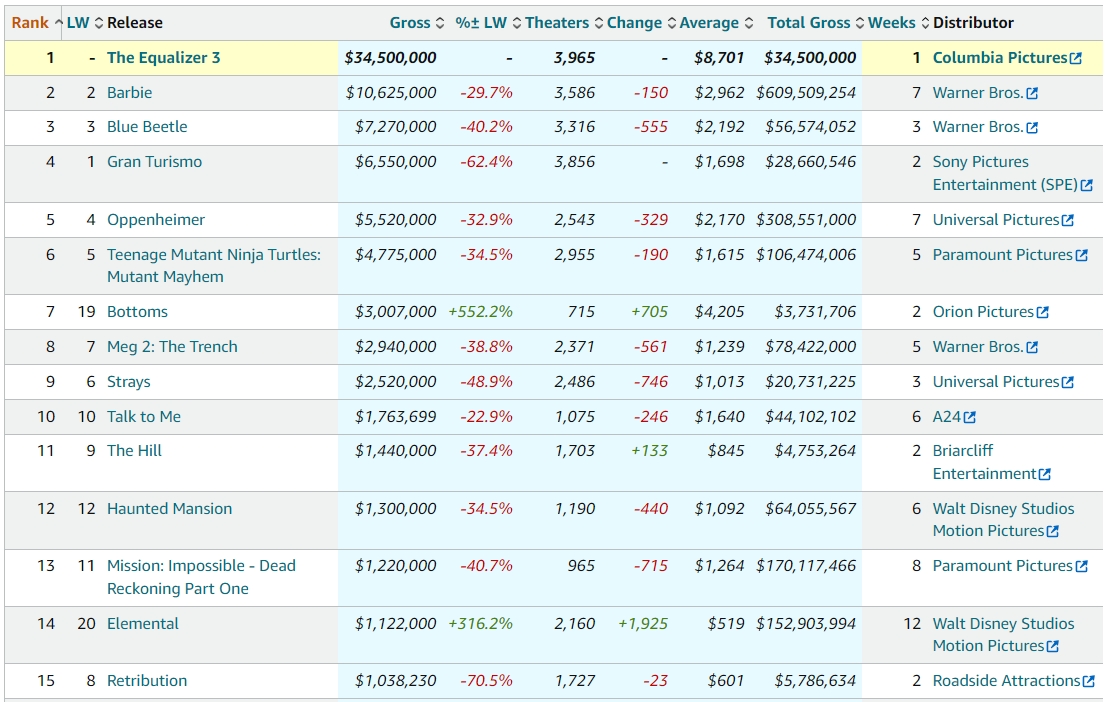Open external link icon in Elemental row

(x=1052, y=646)
